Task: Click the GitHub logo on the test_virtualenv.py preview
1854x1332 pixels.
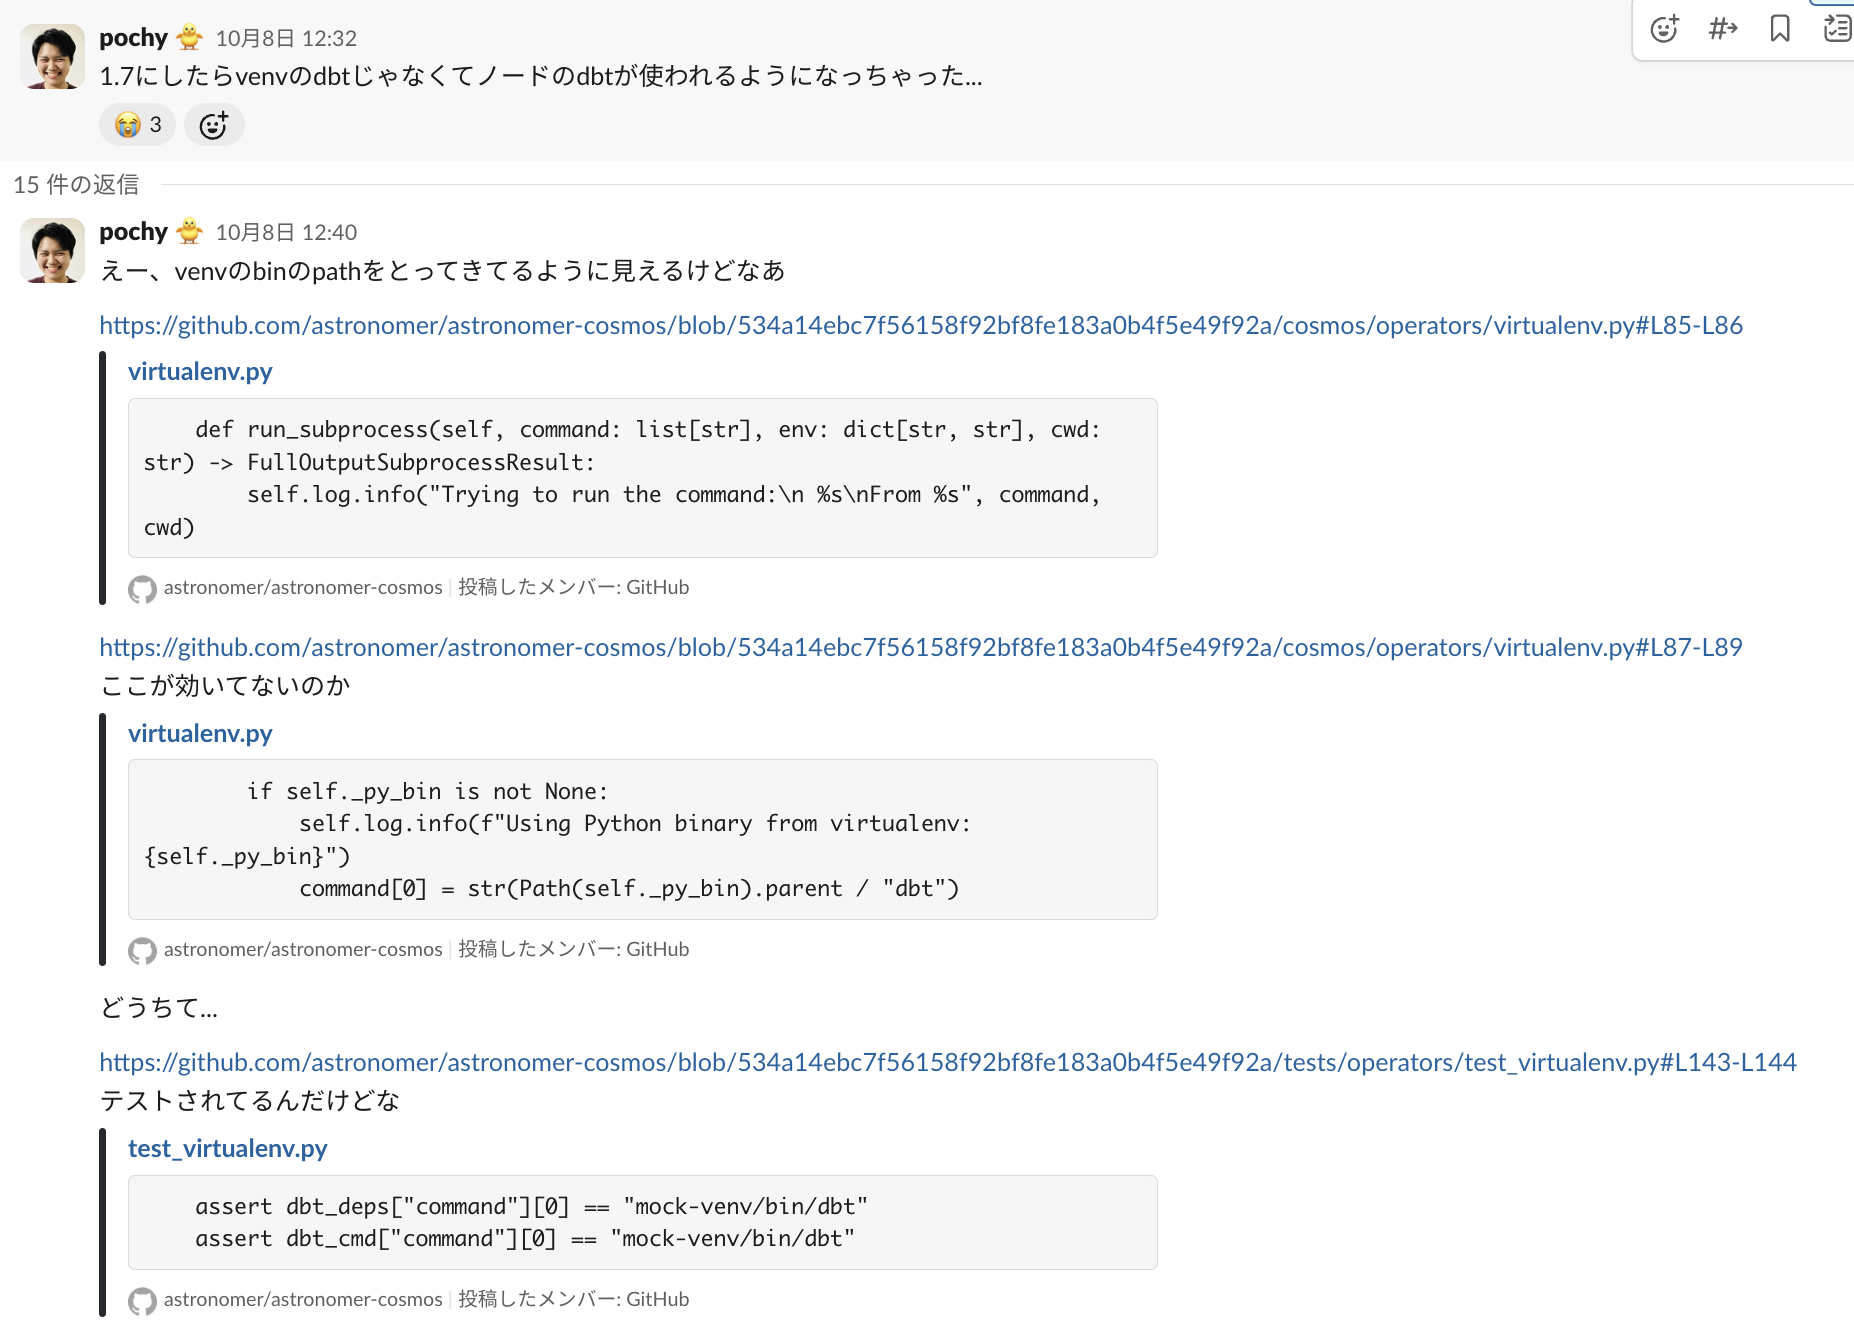Action: [x=141, y=1300]
